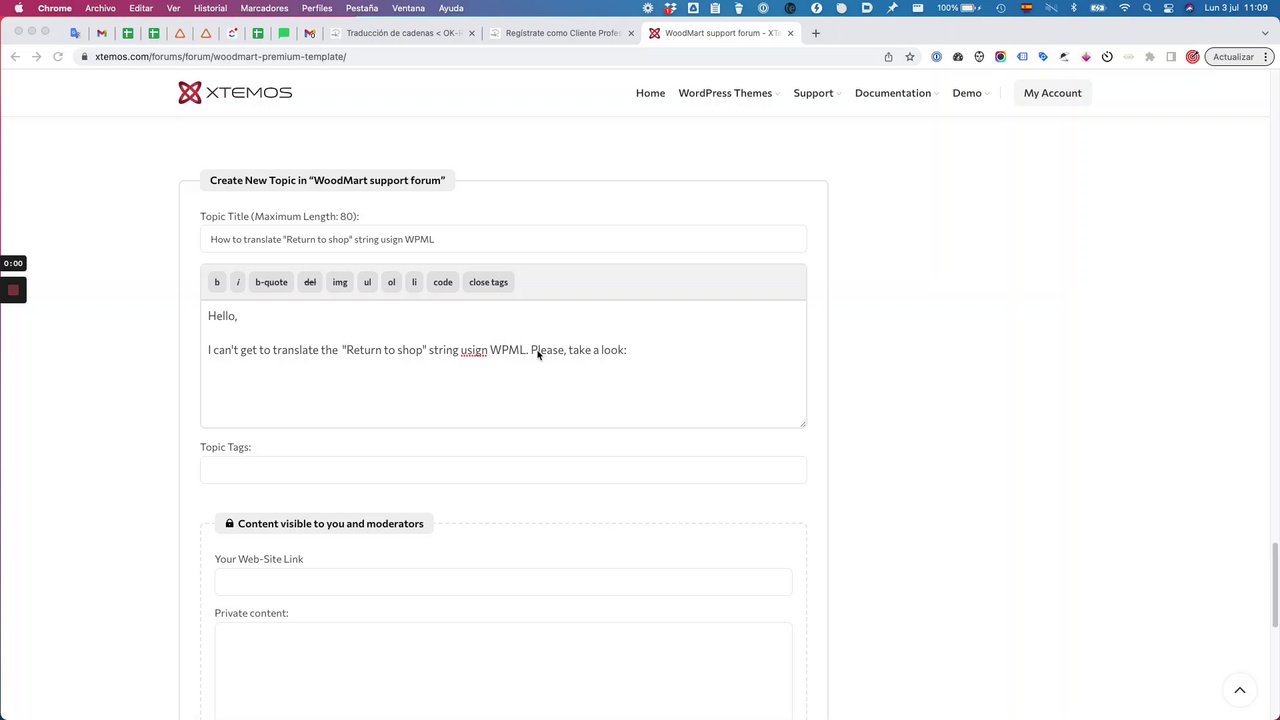1280x720 pixels.
Task: Open the colorful circle extension icon
Action: (x=1000, y=57)
